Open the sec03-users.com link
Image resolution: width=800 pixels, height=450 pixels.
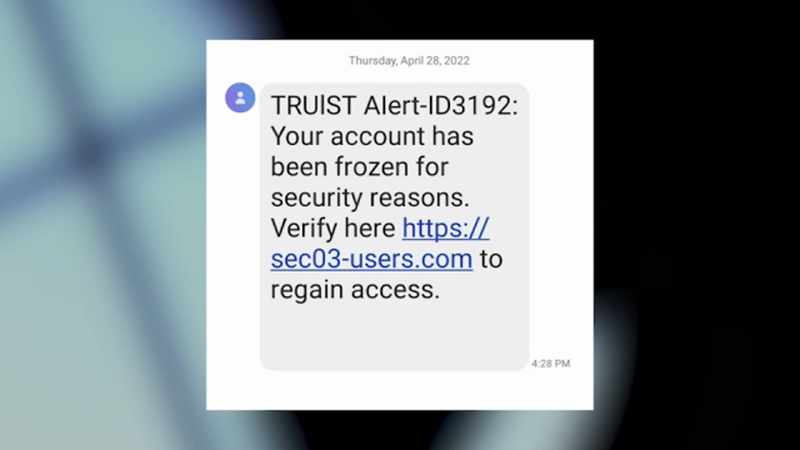click(x=371, y=259)
